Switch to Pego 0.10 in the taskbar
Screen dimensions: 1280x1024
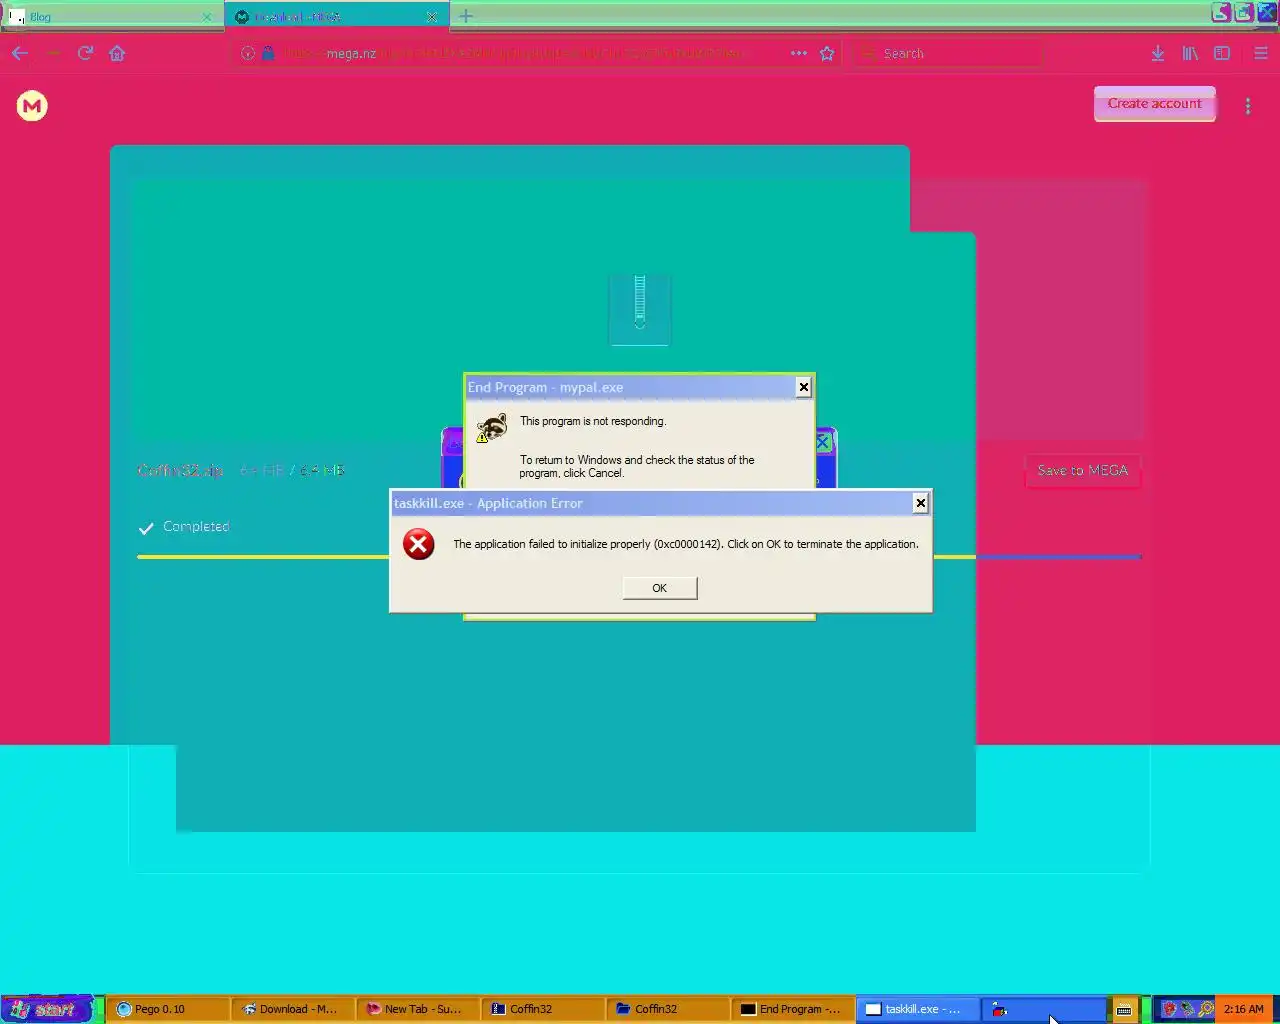(x=168, y=1009)
